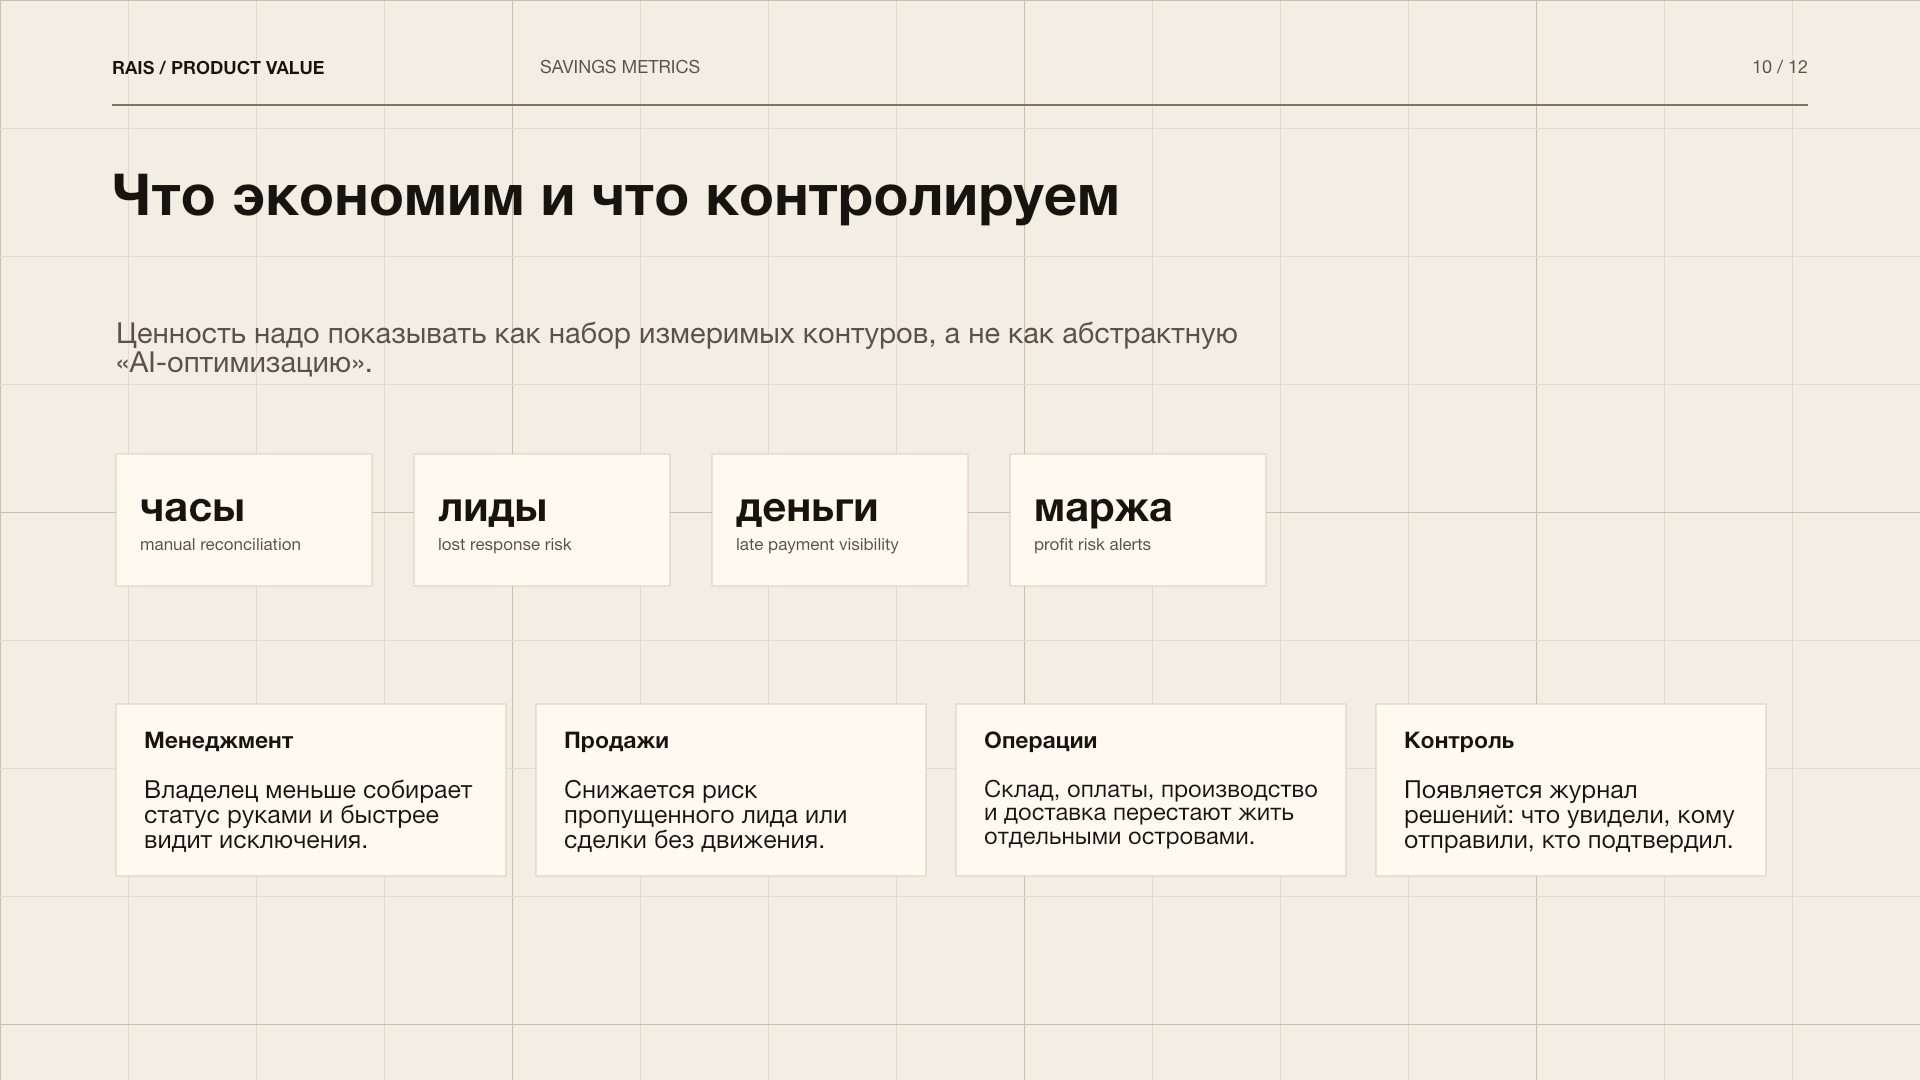Click the slide title "Что экономим и что контролируем"
The image size is (1920, 1080).
pyautogui.click(x=615, y=197)
